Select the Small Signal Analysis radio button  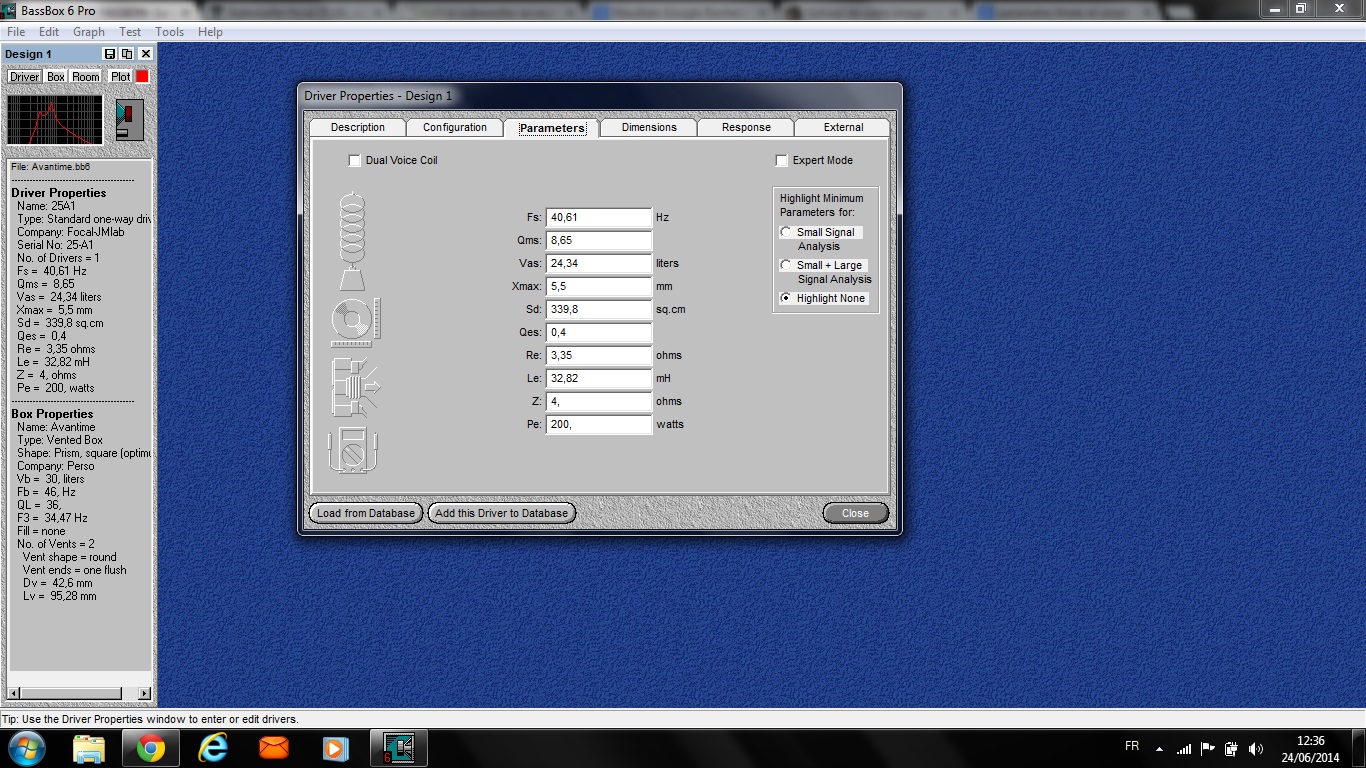point(786,232)
